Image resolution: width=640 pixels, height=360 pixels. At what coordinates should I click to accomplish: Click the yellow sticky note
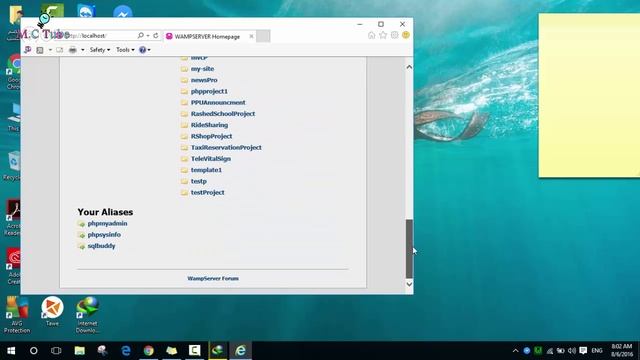pyautogui.click(x=589, y=96)
